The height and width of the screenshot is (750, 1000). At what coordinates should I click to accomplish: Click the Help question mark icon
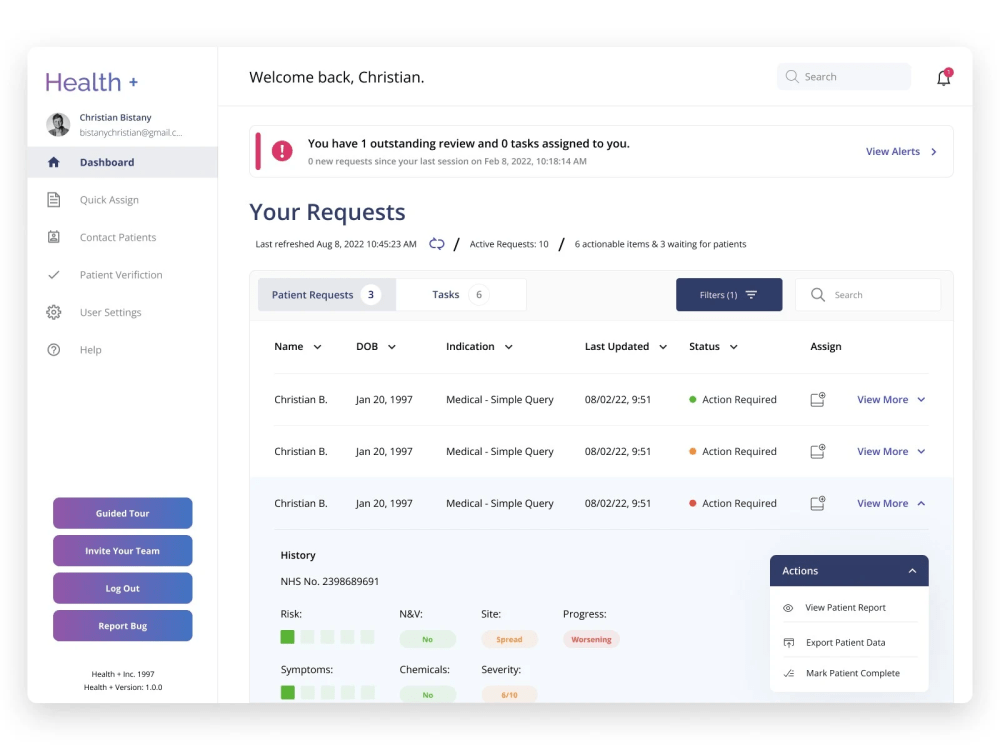pyautogui.click(x=54, y=349)
